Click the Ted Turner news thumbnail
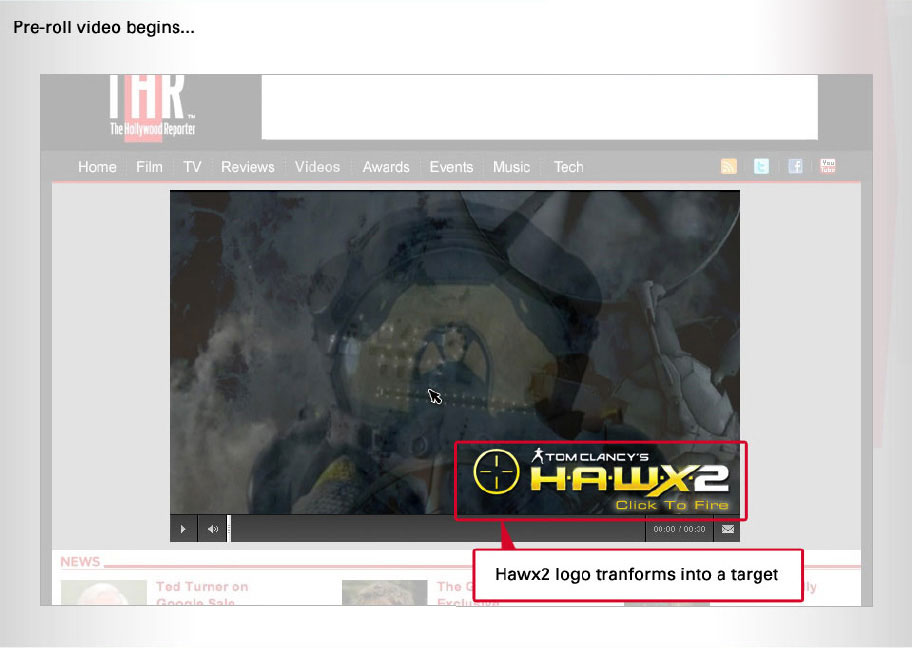This screenshot has height=648, width=912. 104,592
